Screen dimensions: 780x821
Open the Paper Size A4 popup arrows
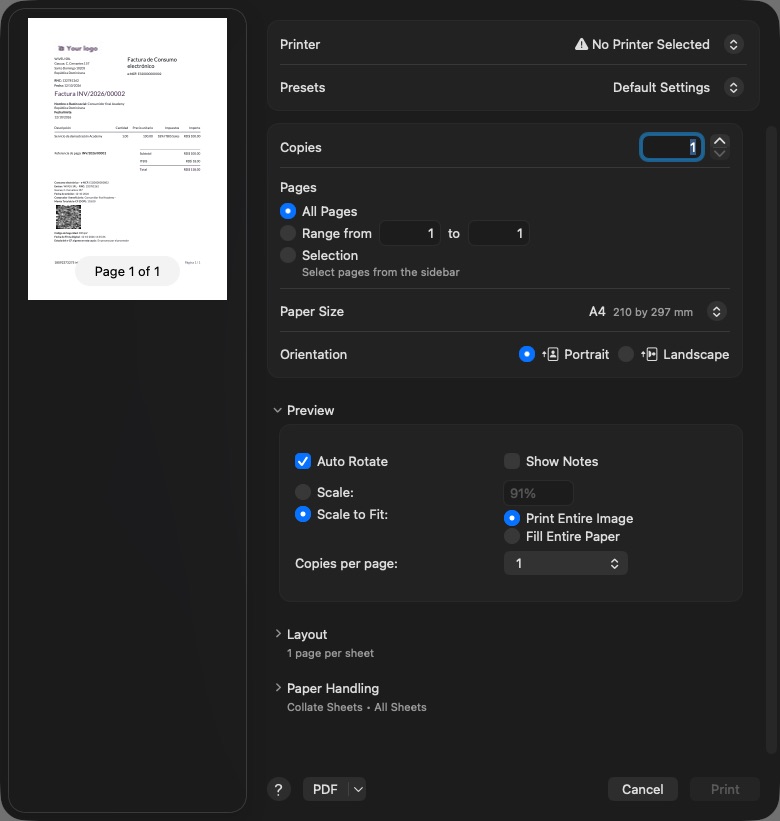(x=717, y=312)
